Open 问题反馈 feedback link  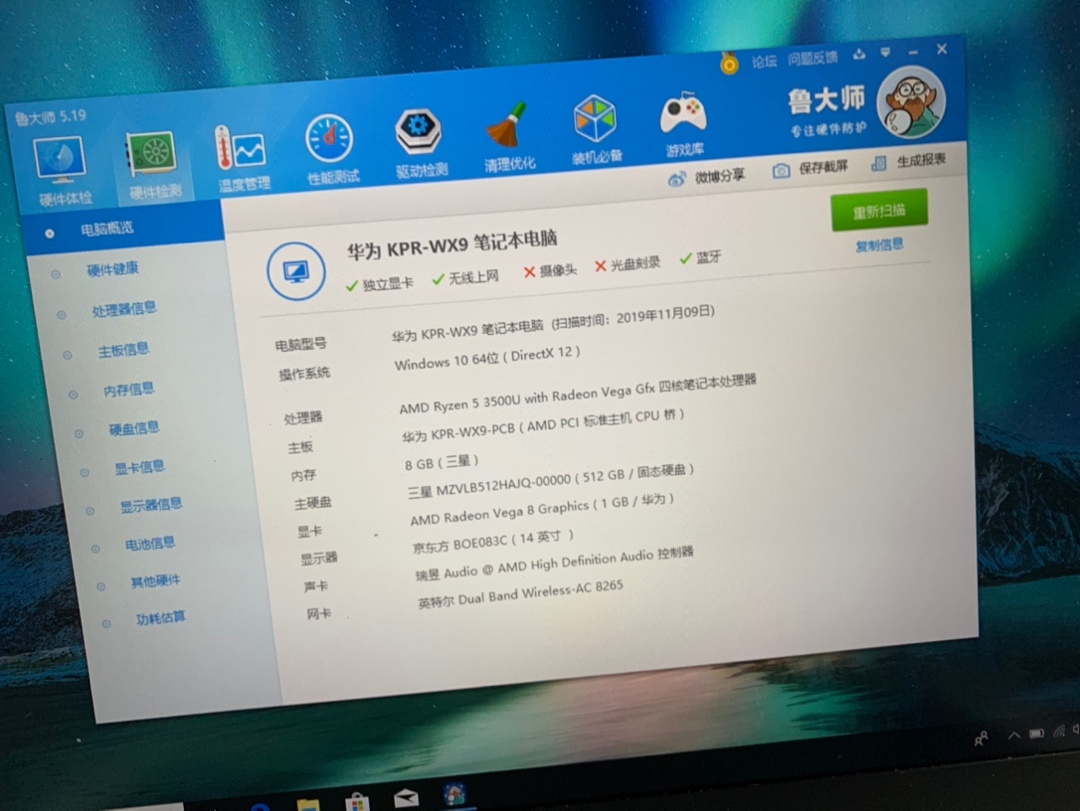pyautogui.click(x=813, y=59)
